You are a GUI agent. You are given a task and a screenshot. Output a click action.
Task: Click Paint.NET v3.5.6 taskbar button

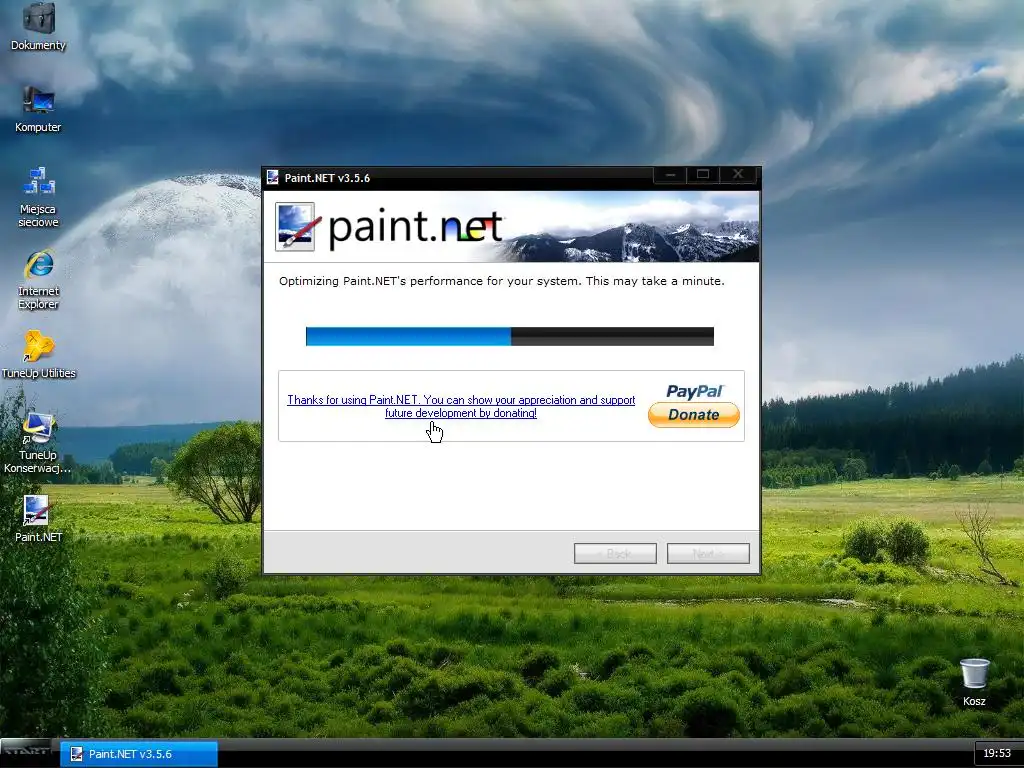tap(139, 754)
